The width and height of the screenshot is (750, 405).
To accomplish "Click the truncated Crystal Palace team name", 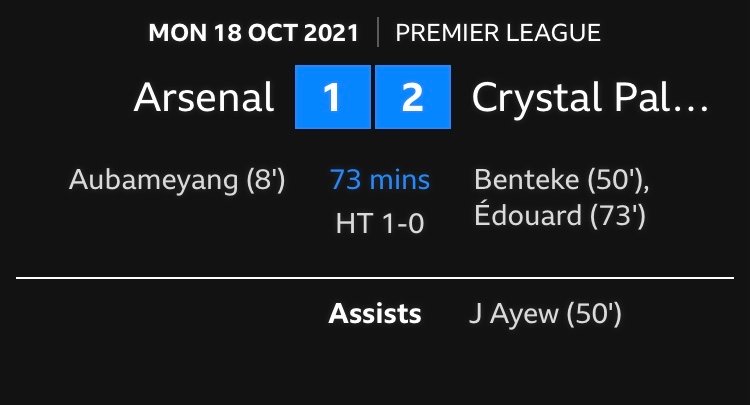I will coord(590,100).
